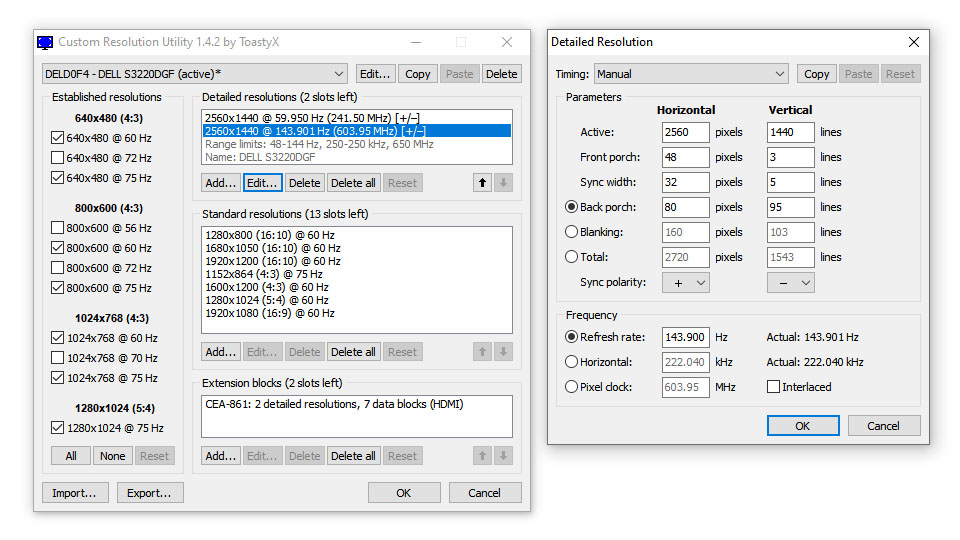Choose the Pixel clock frequency option
960x540 pixels.
pos(571,387)
